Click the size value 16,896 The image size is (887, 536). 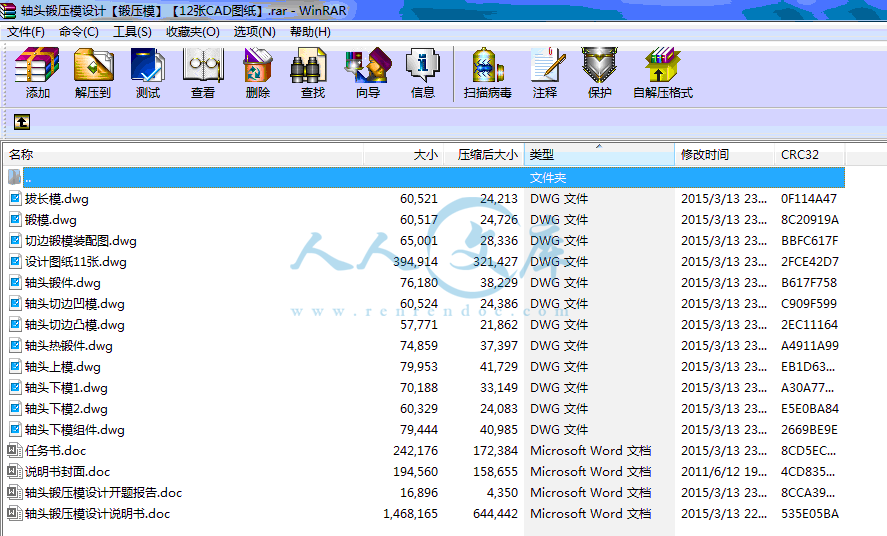(x=419, y=492)
